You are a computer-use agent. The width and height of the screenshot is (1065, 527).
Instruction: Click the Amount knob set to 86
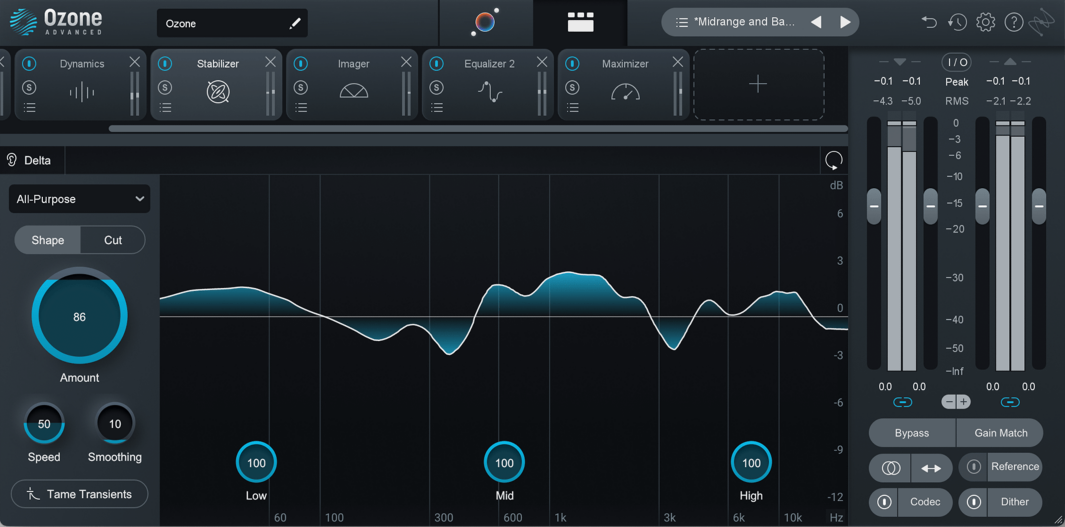(x=79, y=317)
